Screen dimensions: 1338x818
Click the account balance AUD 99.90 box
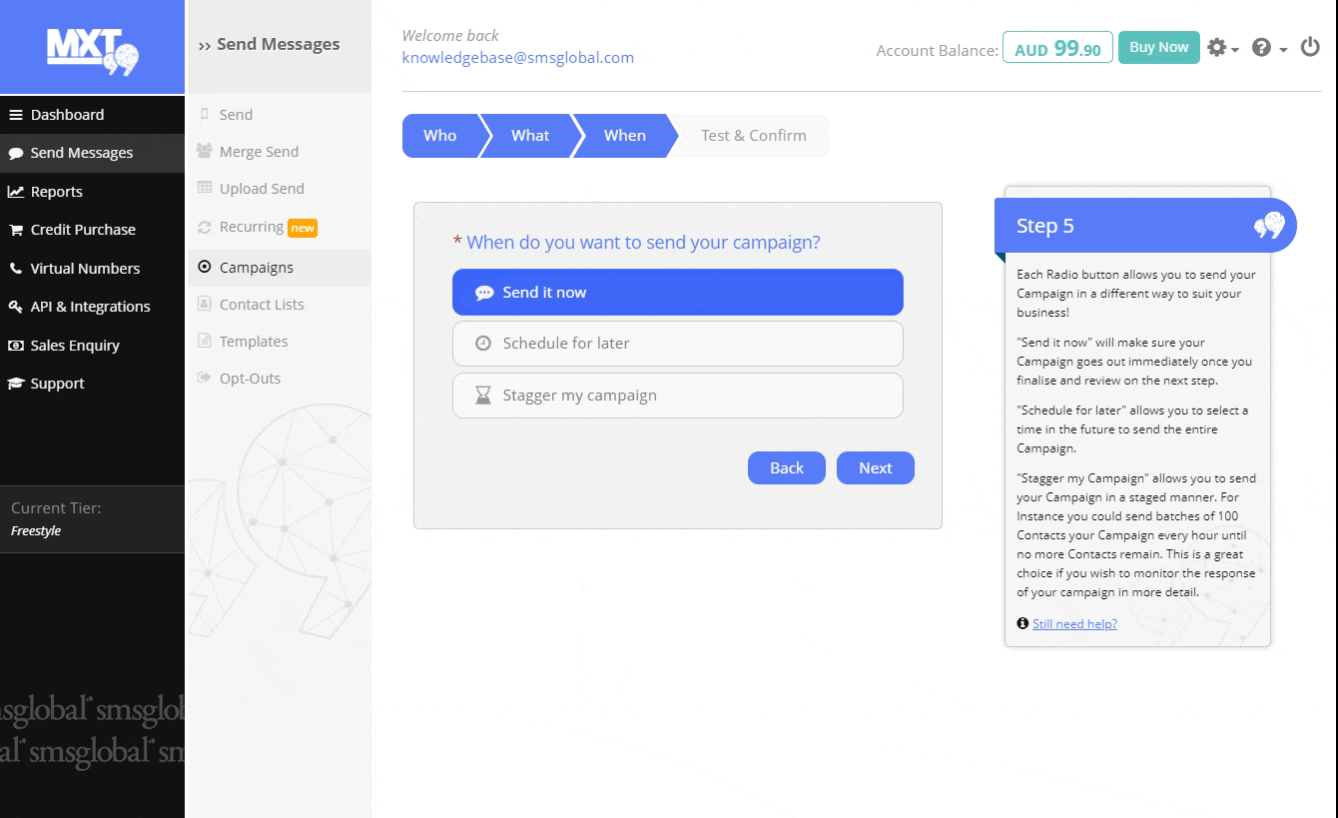[x=1057, y=49]
